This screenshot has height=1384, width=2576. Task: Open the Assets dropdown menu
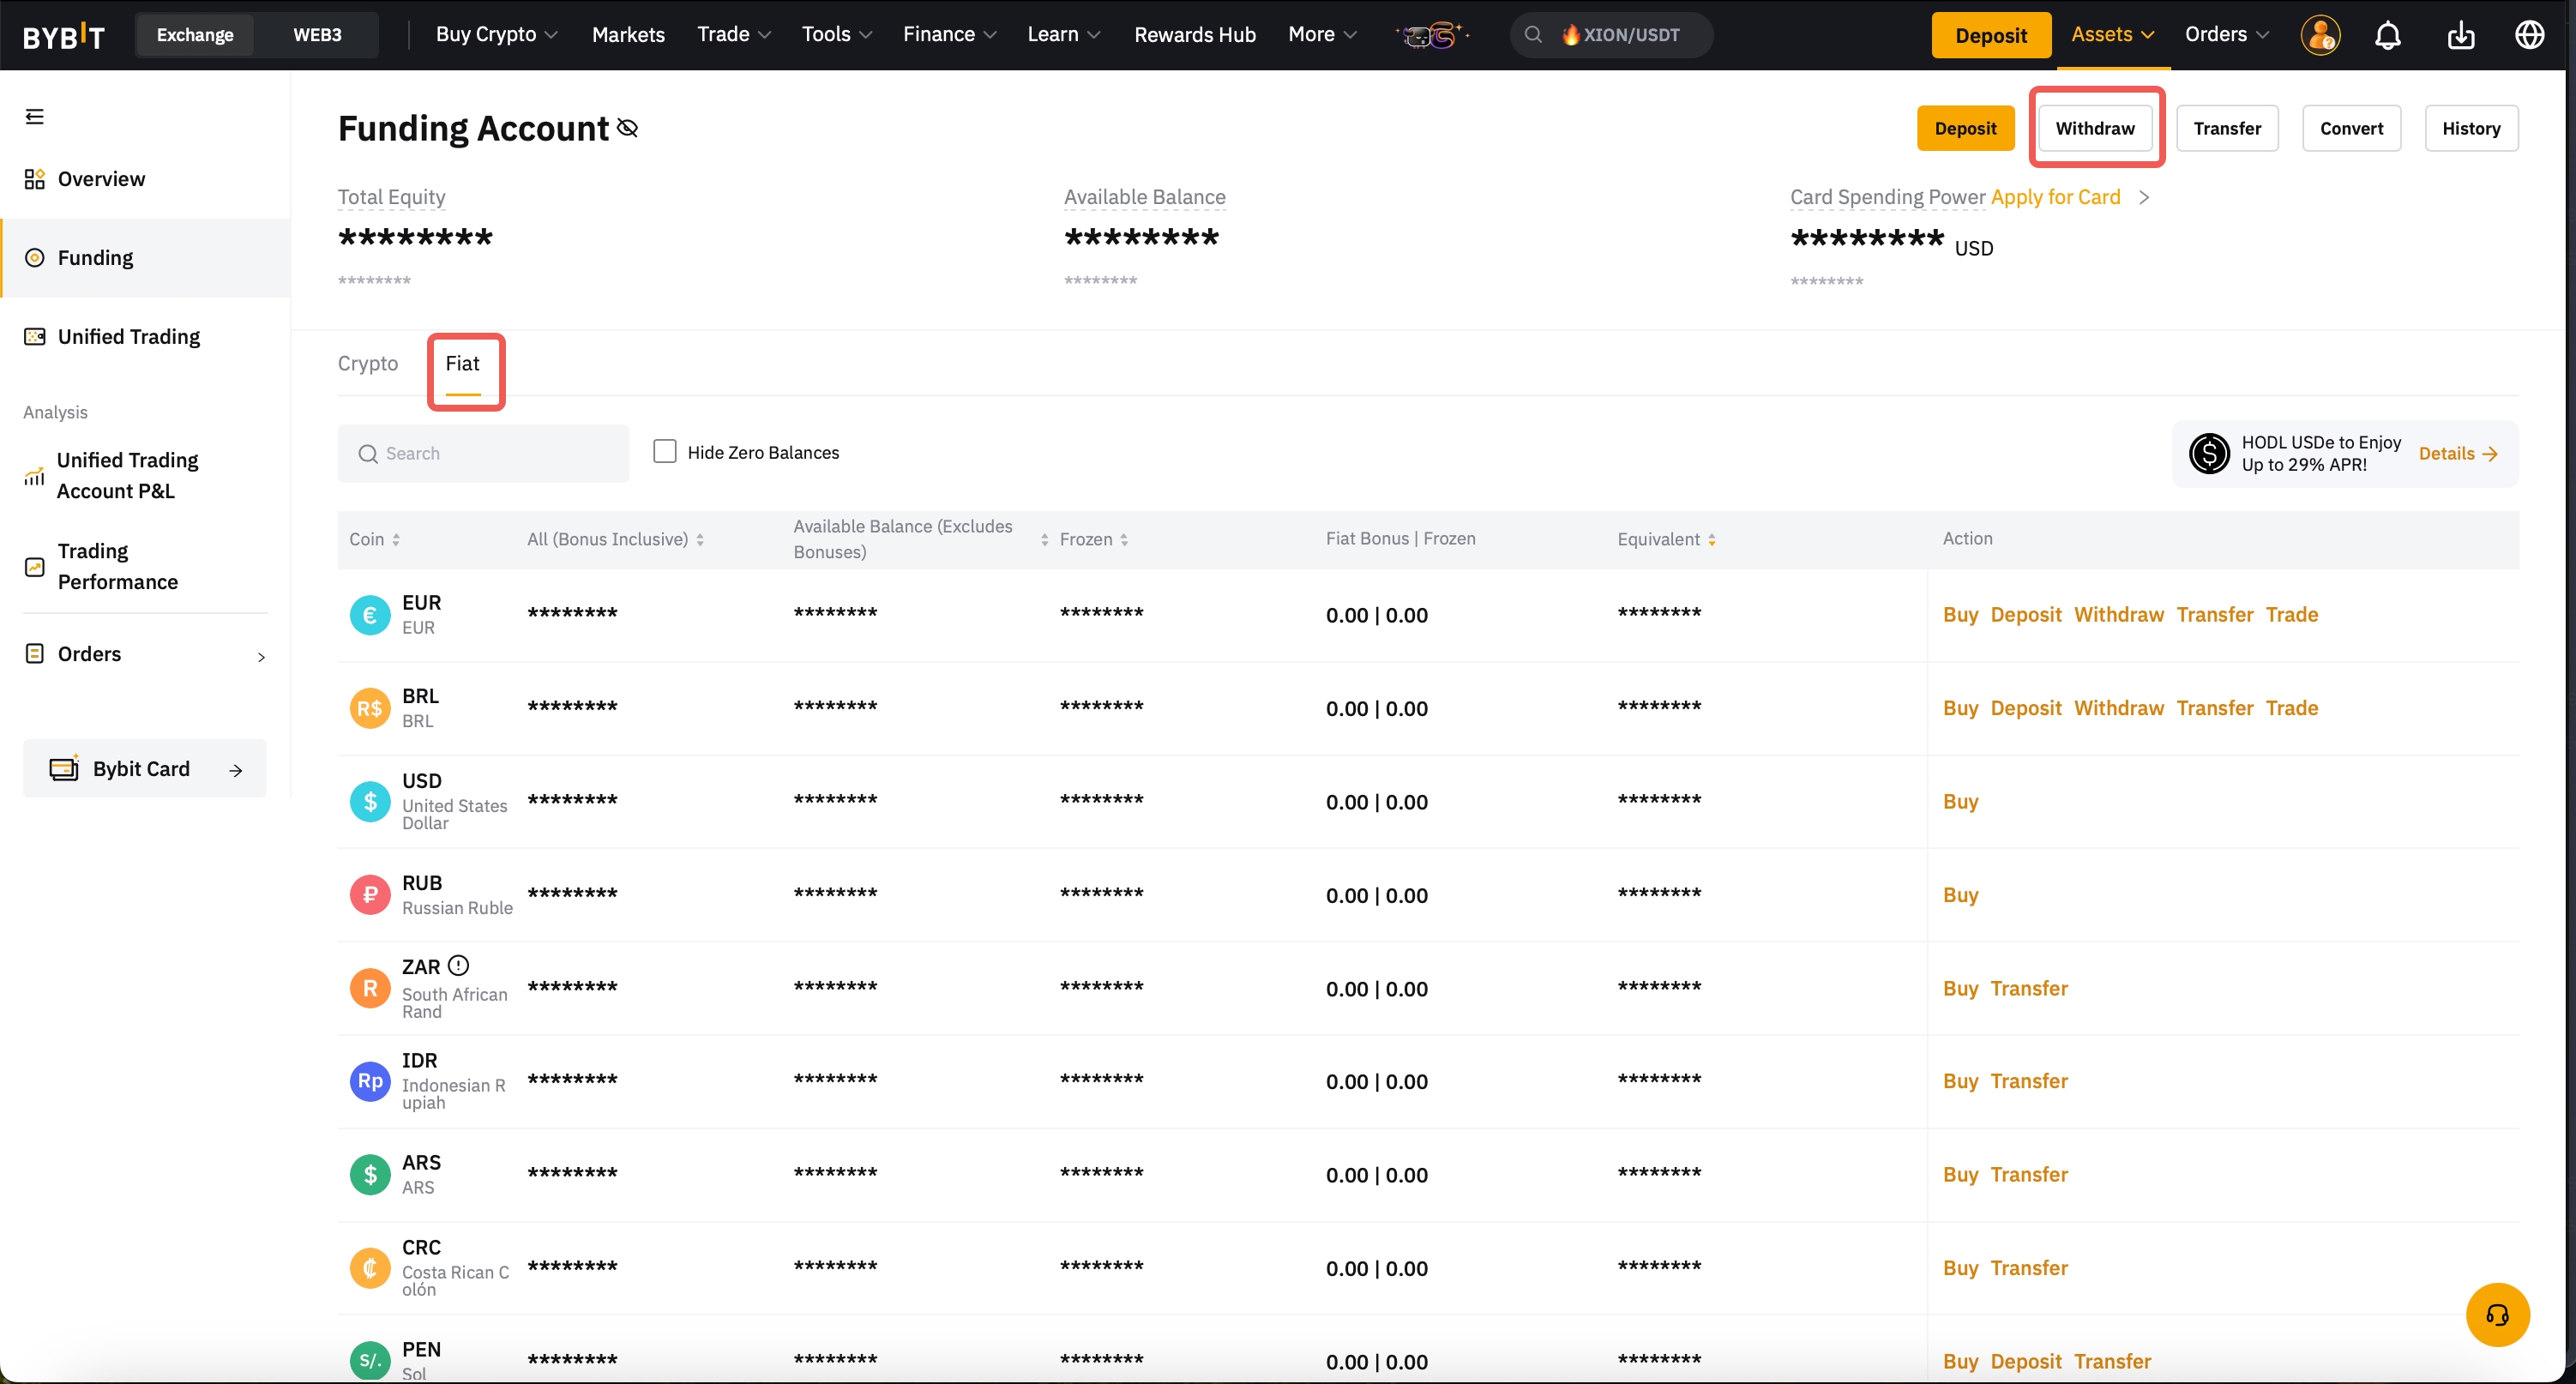click(x=2111, y=35)
